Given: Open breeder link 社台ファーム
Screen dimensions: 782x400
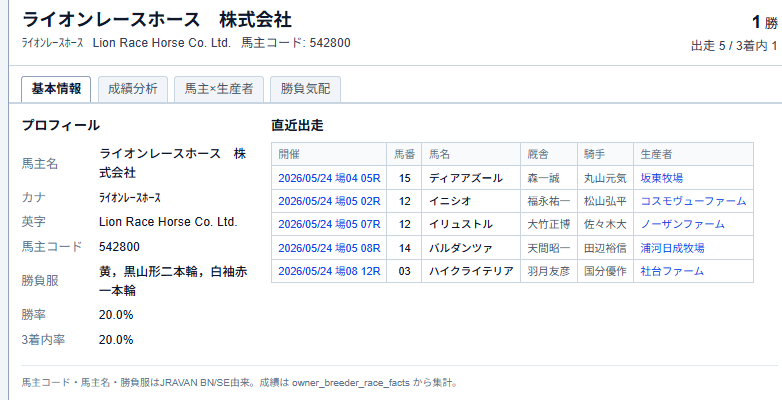Looking at the screenshot, I should click(x=672, y=271).
